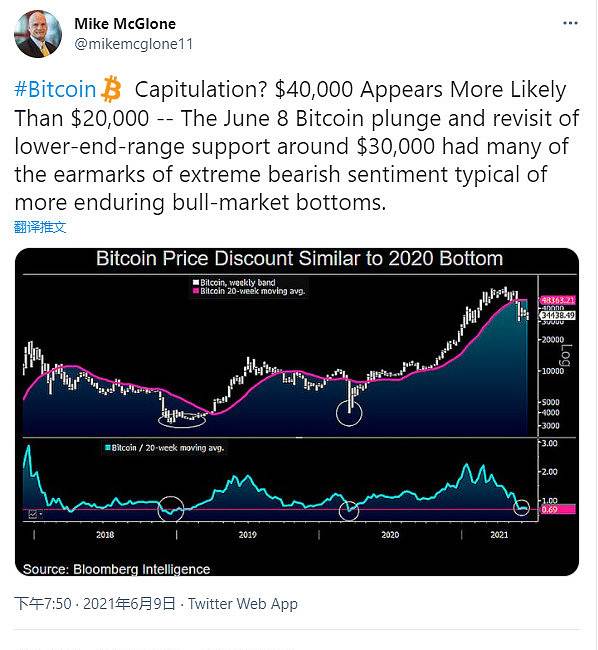This screenshot has width=598, height=650.
Task: Click the #Bitcoin hashtag link
Action: tap(55, 89)
